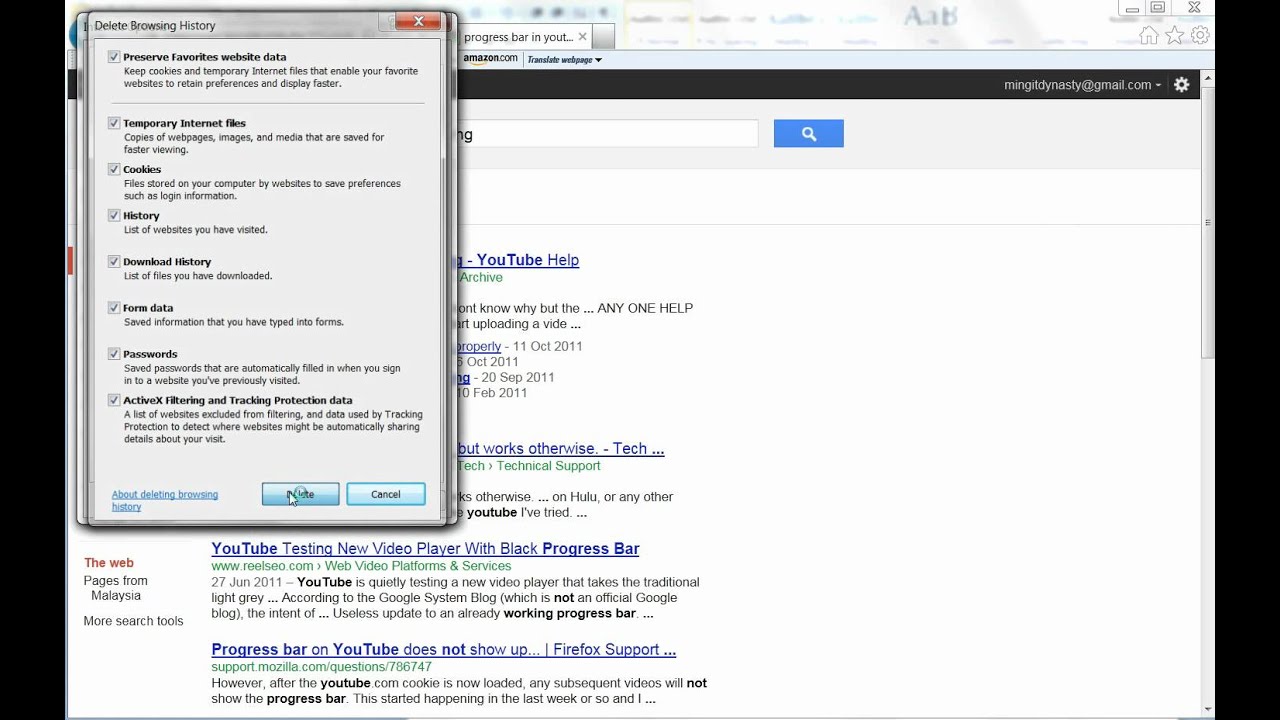
Task: Click Cancel in Delete Browsing History dialog
Action: 385,494
